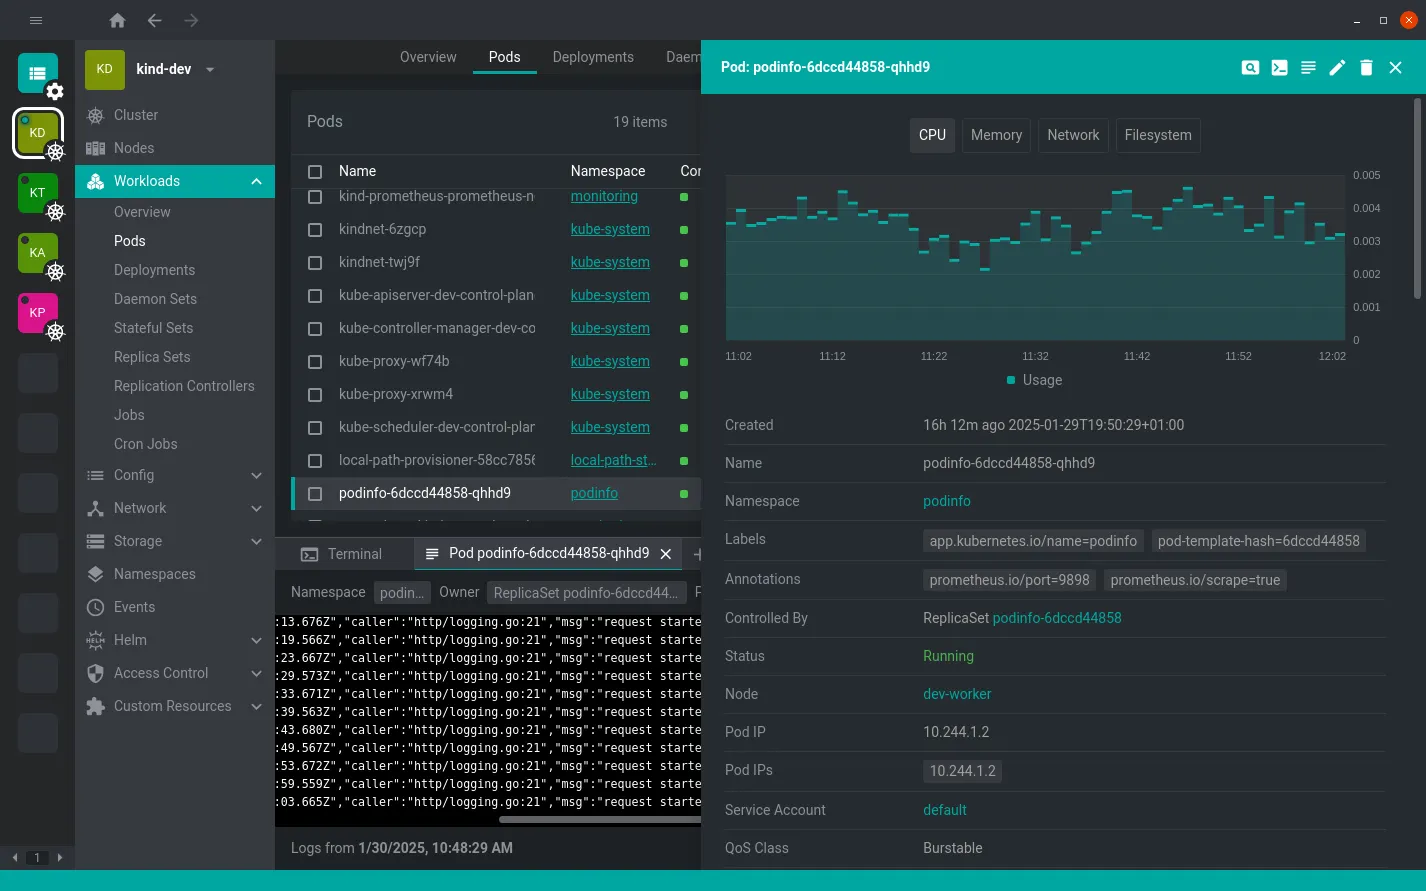This screenshot has width=1426, height=891.
Task: Open ReplicaSet podinfo-6dccd44858 link
Action: pos(1057,618)
